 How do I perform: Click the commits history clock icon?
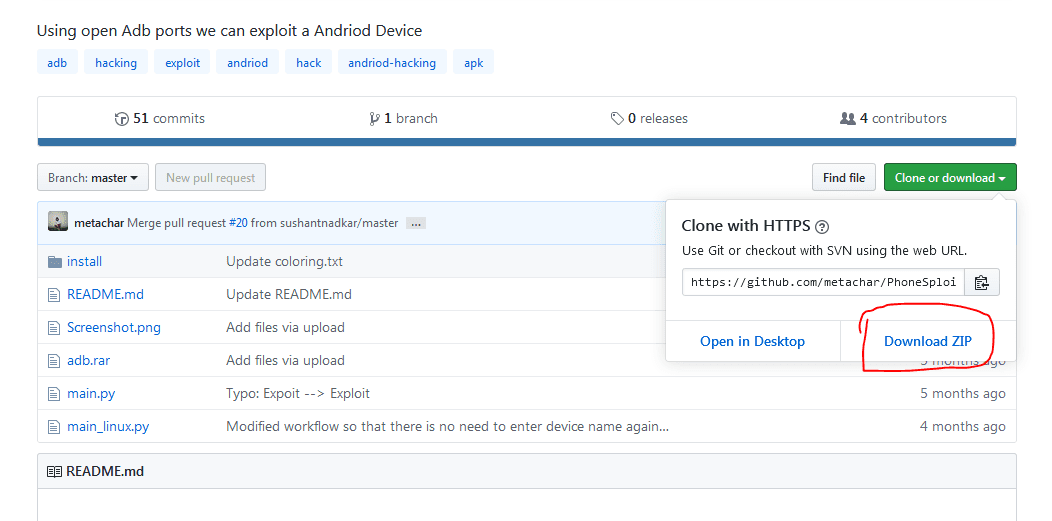pyautogui.click(x=122, y=119)
